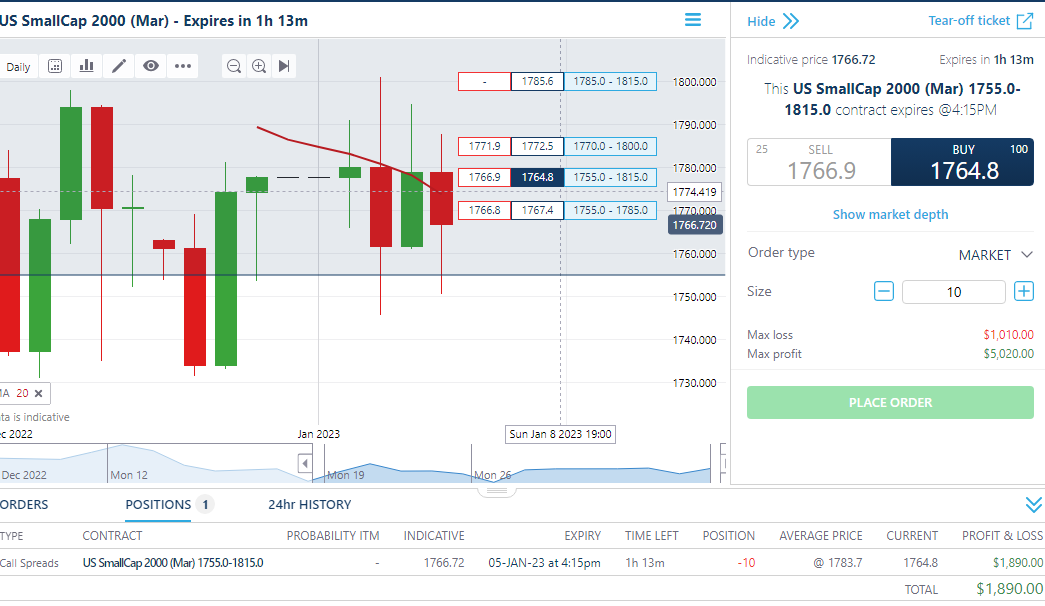The image size is (1045, 606).
Task: Open the Daily timeframe selector
Action: click(x=18, y=67)
